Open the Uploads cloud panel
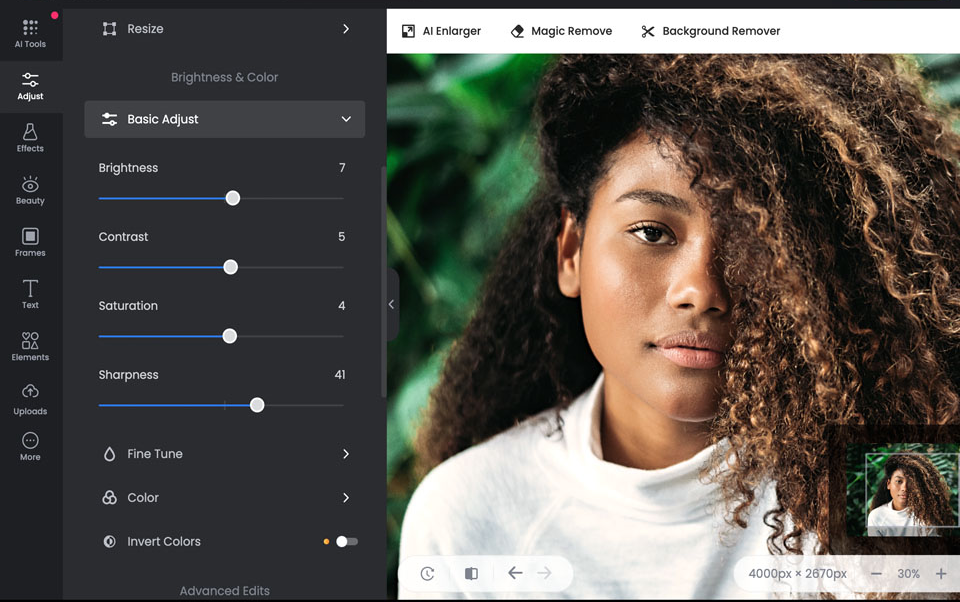The width and height of the screenshot is (960, 602). pos(30,400)
